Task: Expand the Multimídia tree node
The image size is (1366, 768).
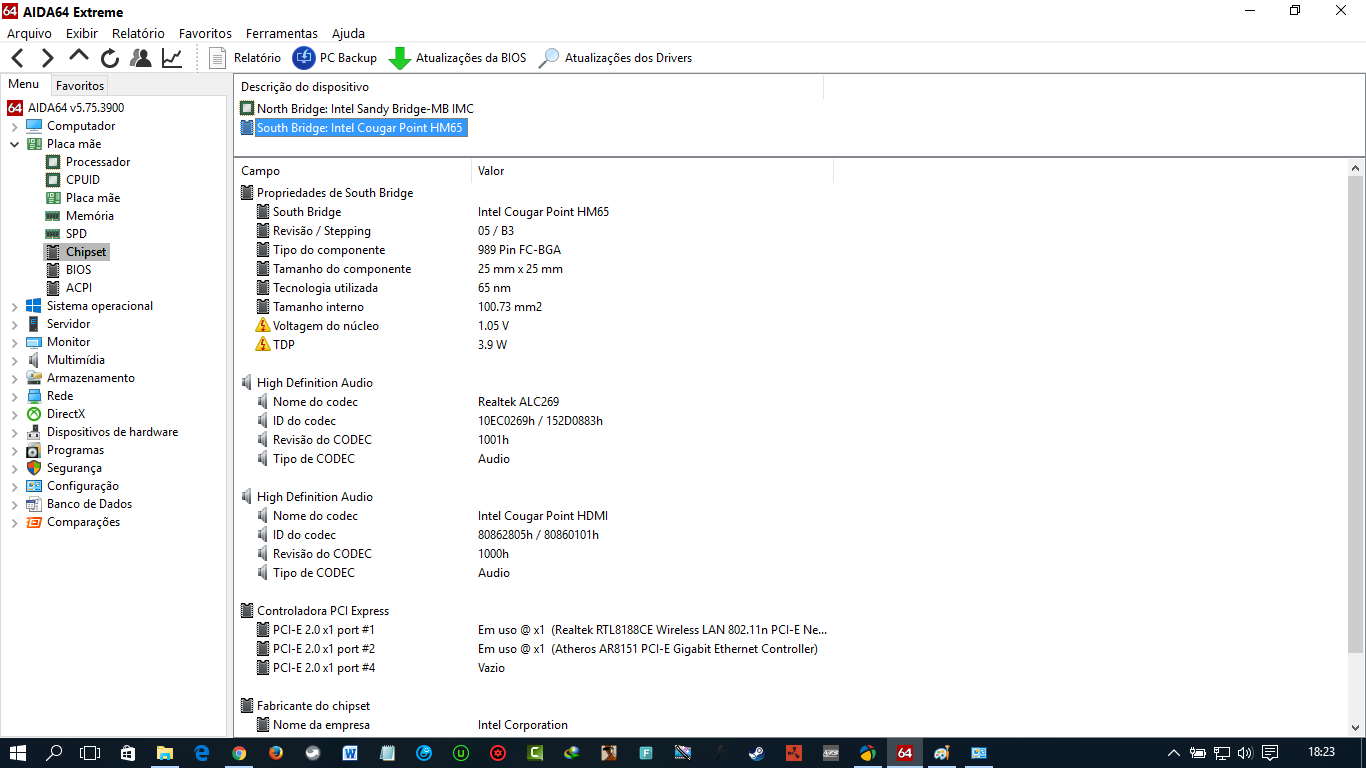Action: coord(15,360)
